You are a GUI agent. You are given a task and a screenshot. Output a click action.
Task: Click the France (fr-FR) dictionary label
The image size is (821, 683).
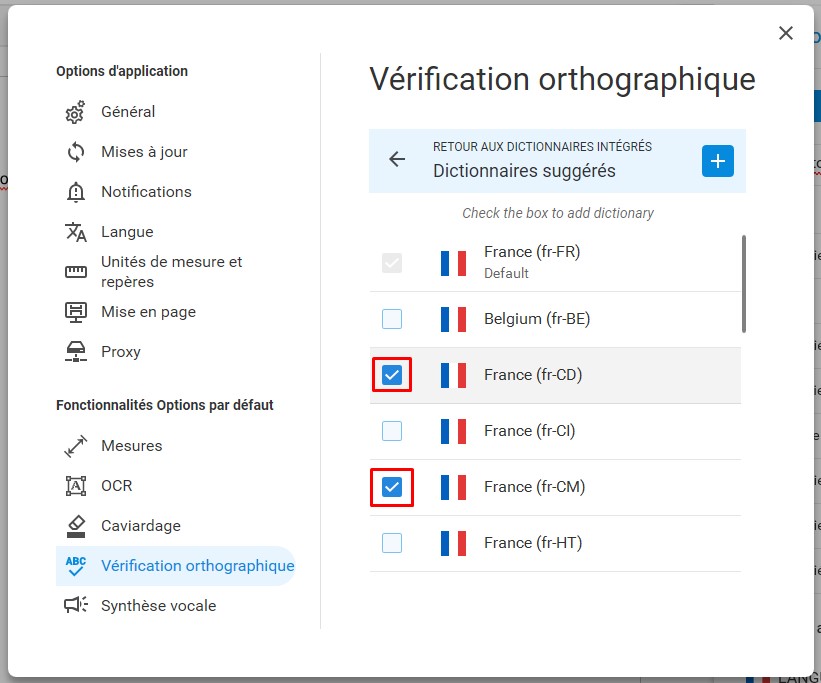coord(532,252)
